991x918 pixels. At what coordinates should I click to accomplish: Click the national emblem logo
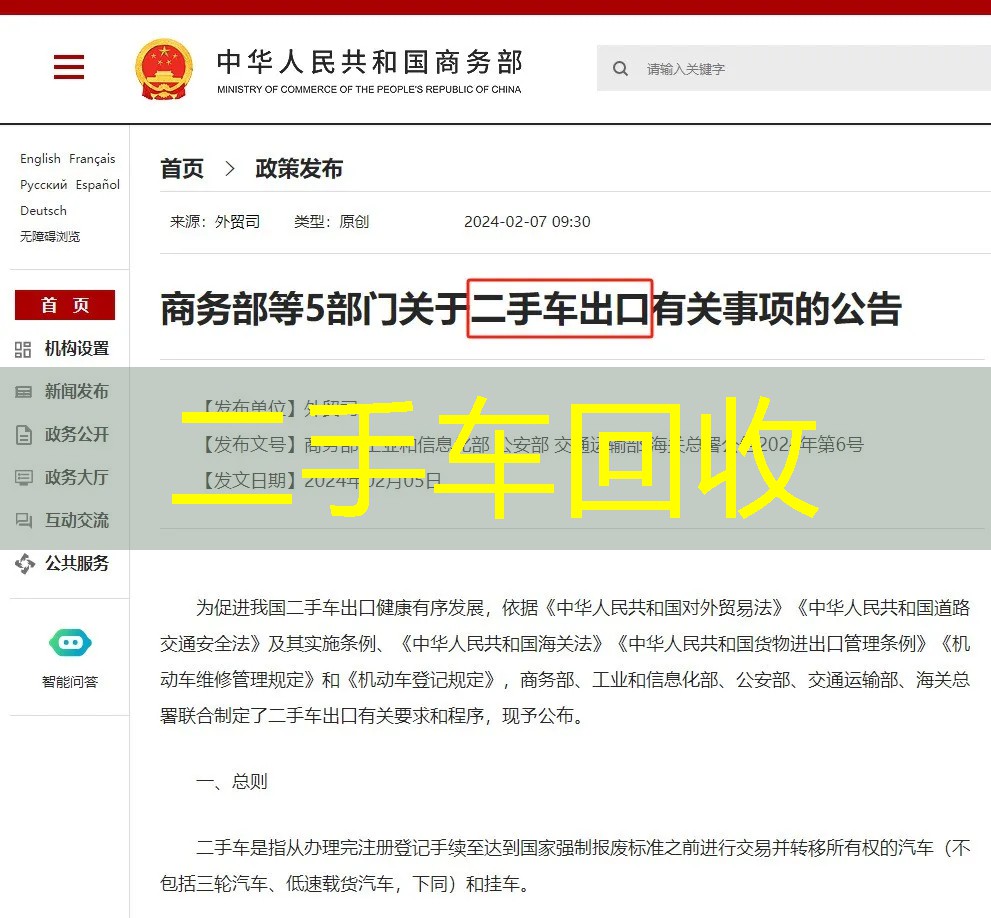(x=164, y=70)
